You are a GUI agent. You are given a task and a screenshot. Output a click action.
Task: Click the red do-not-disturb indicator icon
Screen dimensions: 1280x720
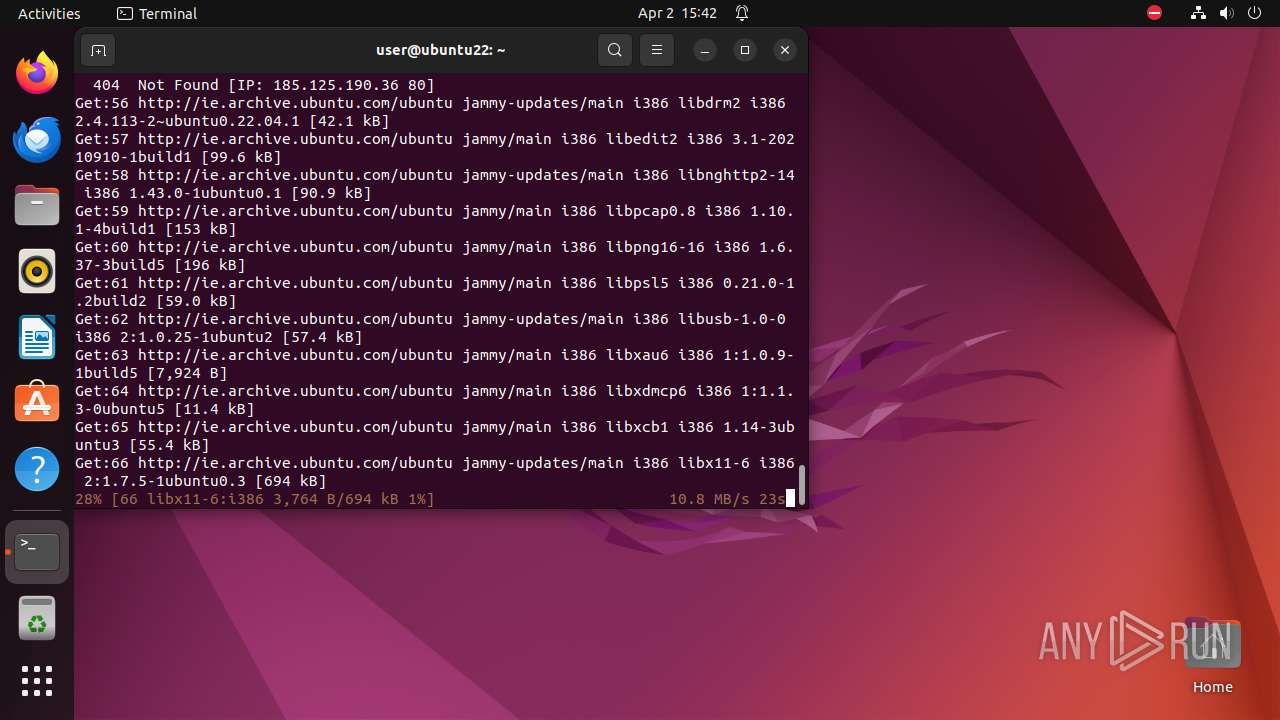[1154, 13]
